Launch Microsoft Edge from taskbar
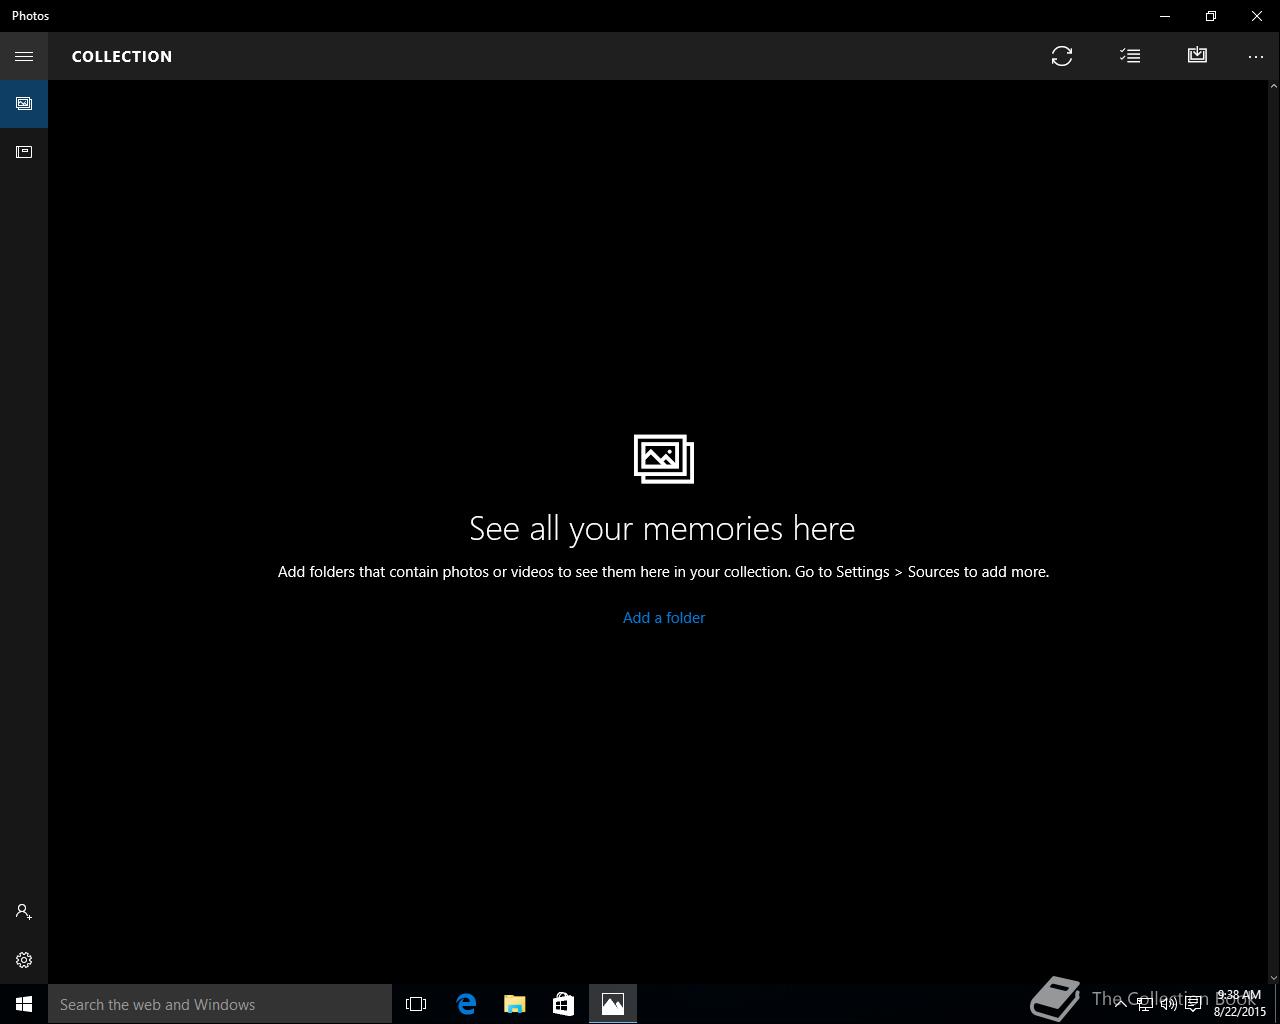 (466, 1004)
